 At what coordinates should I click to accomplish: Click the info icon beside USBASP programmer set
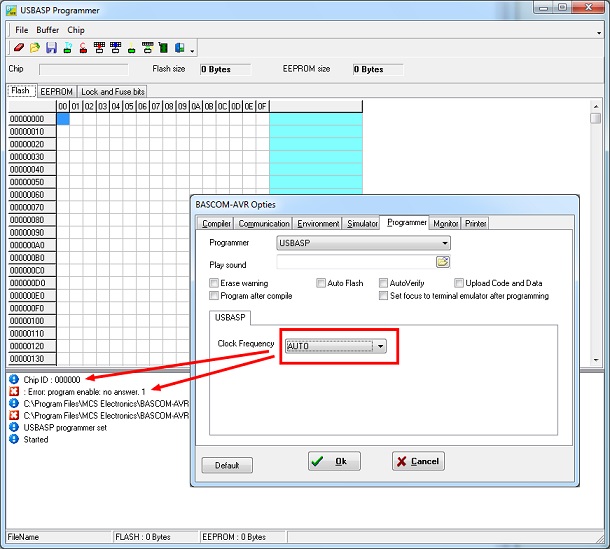pos(14,427)
